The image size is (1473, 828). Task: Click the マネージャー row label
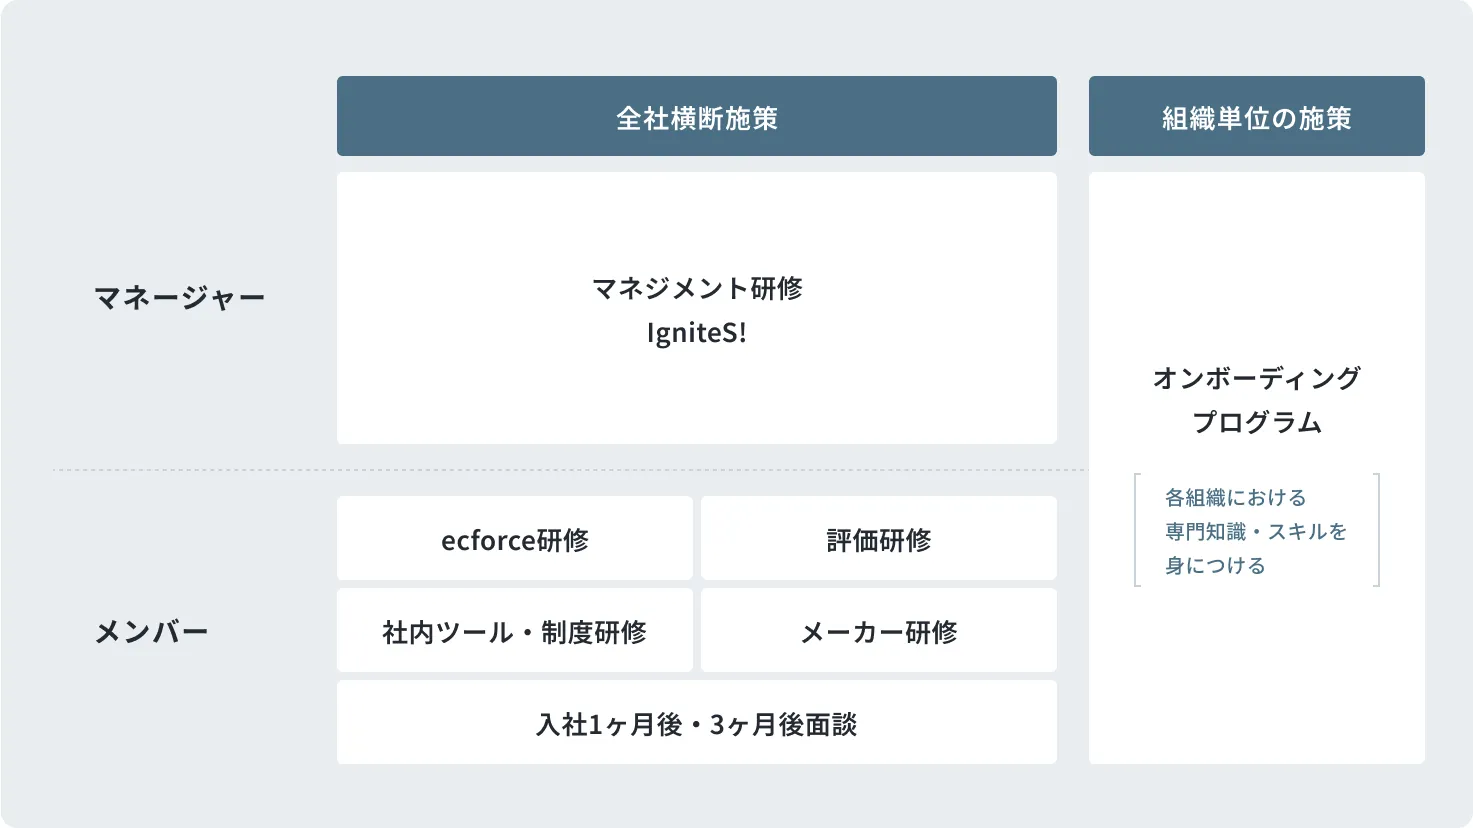click(x=179, y=298)
